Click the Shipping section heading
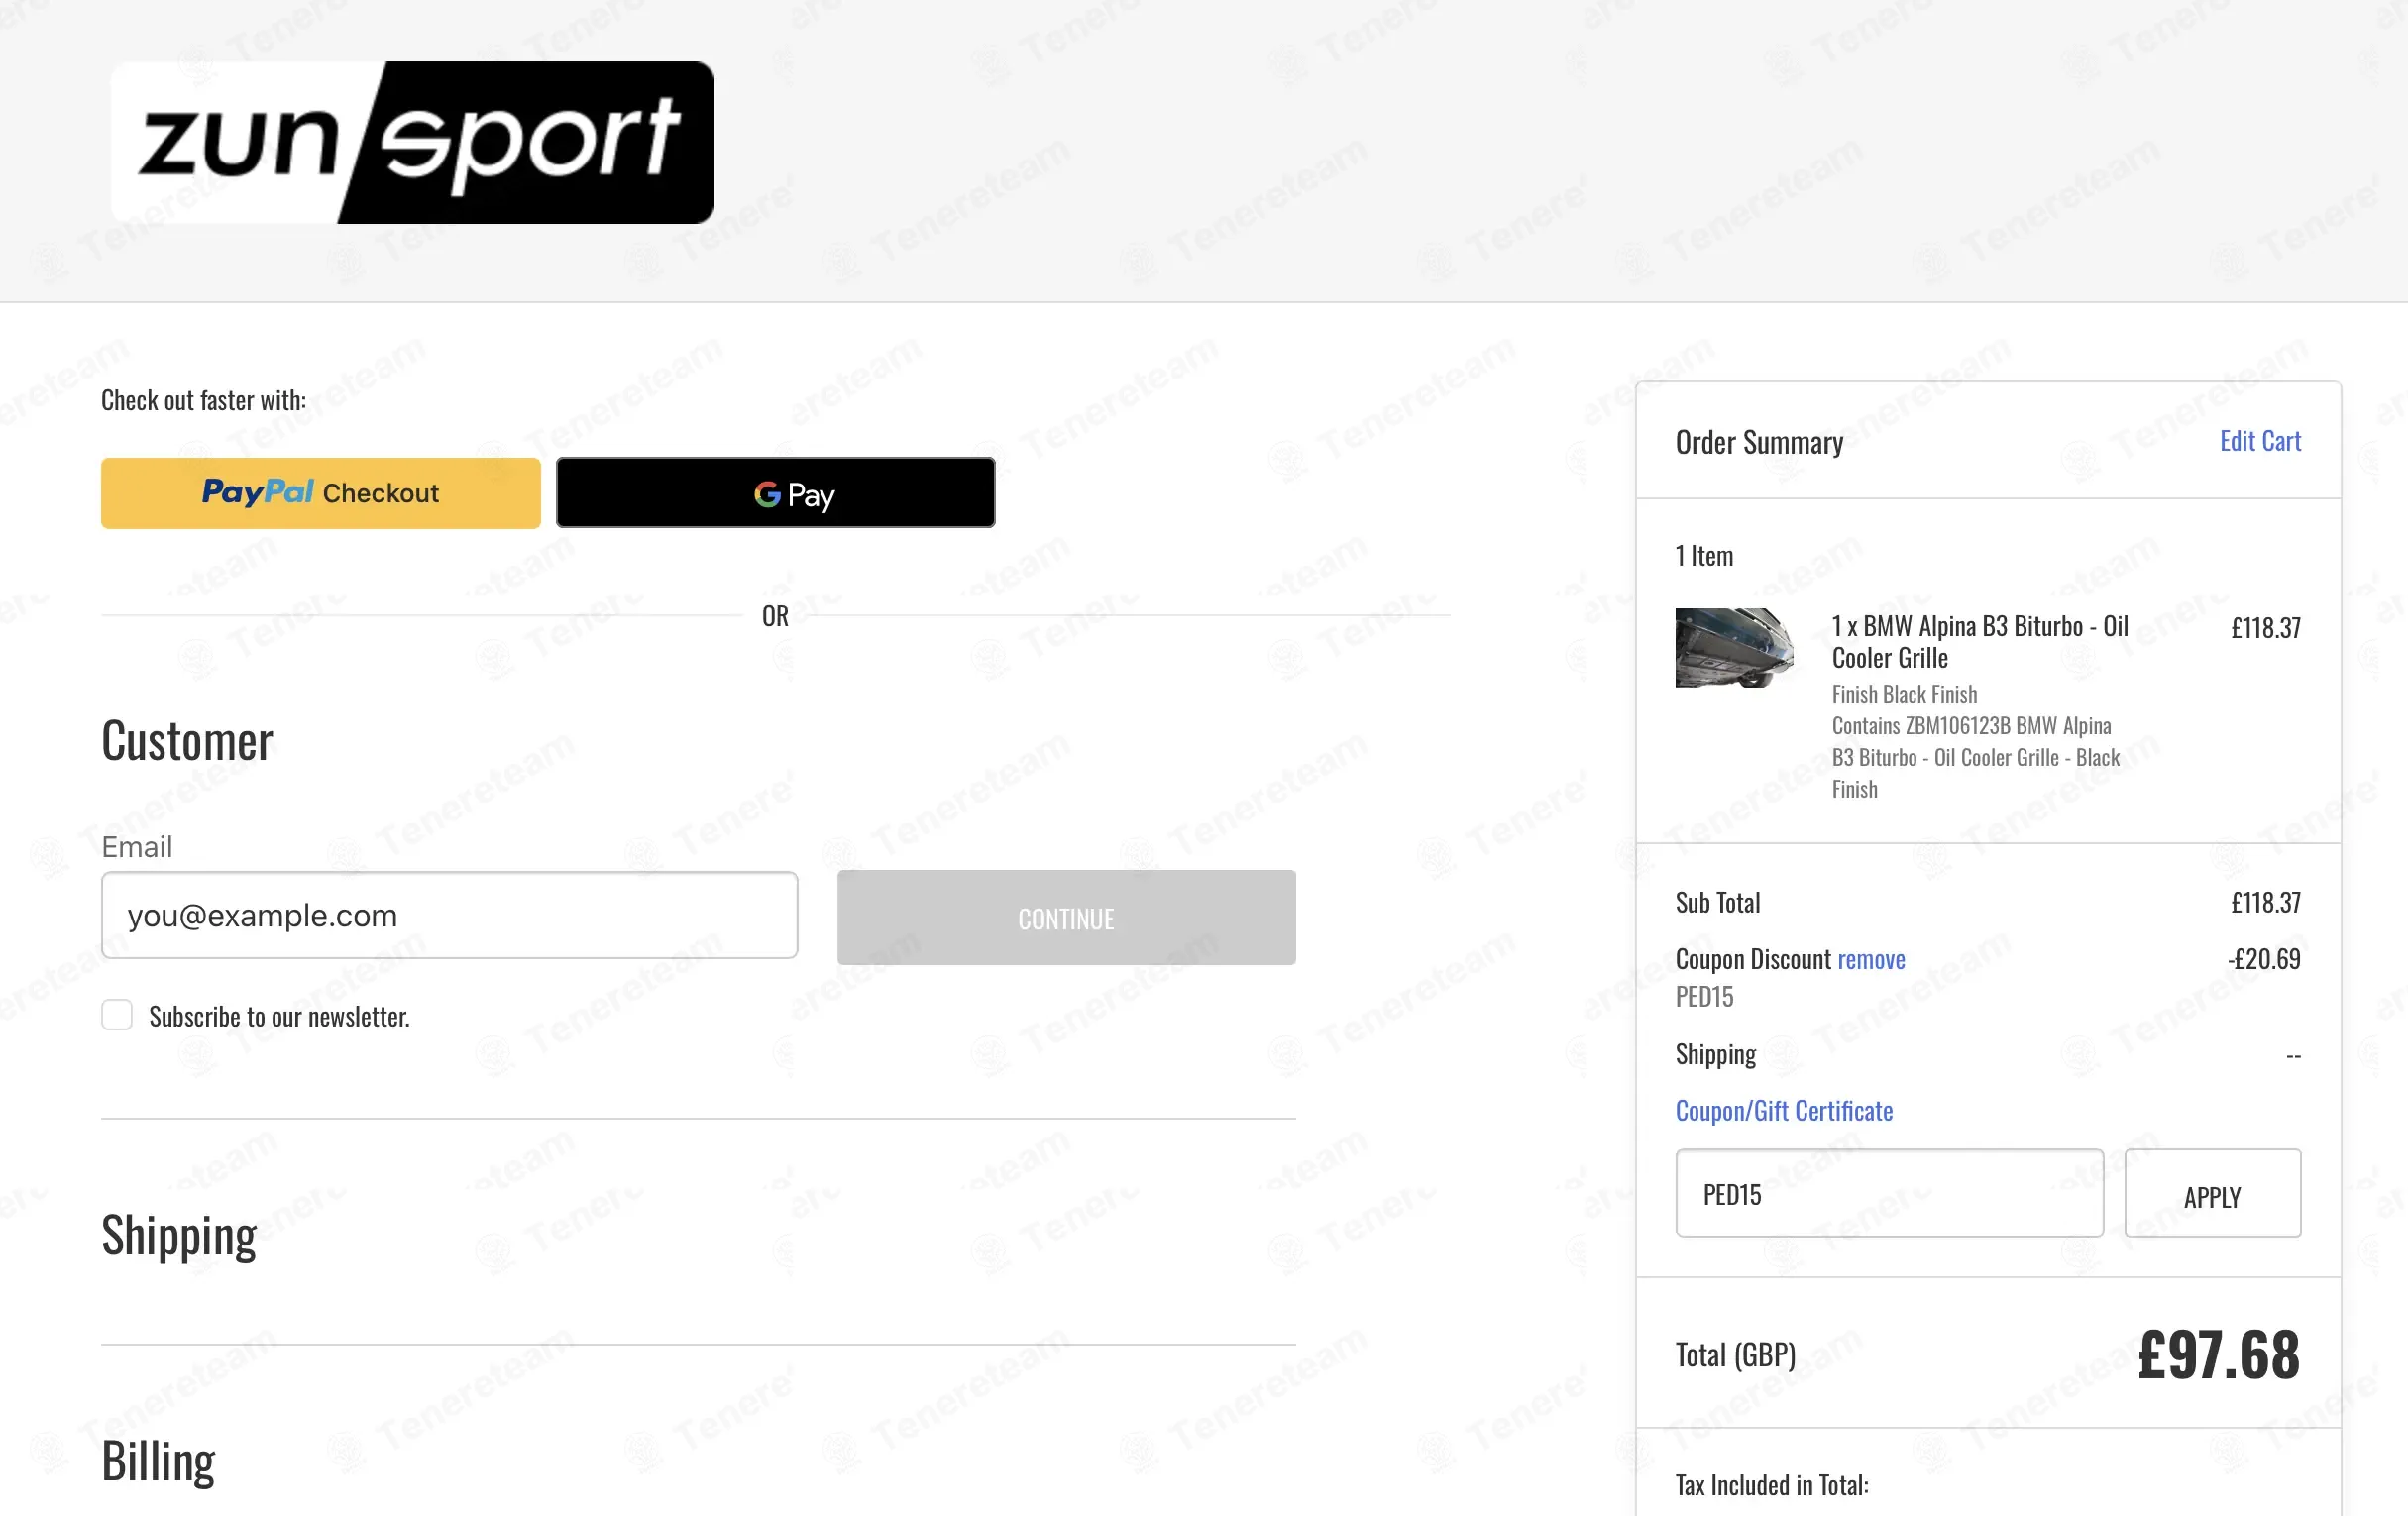Viewport: 2408px width, 1516px height. (179, 1236)
